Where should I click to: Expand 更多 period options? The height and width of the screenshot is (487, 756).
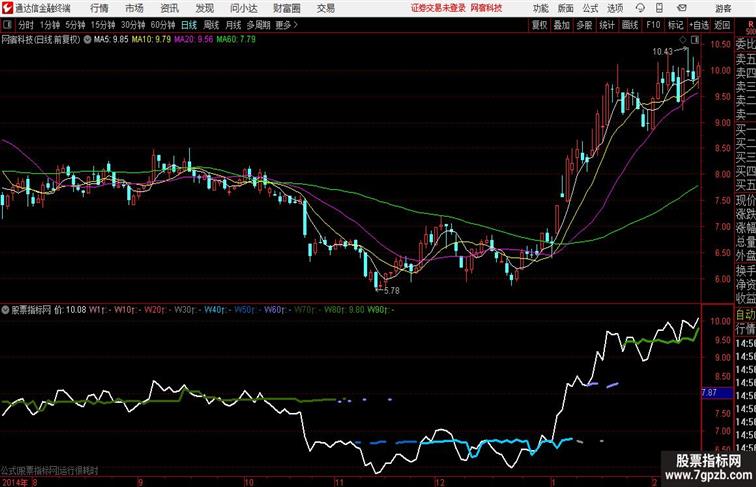(286, 25)
